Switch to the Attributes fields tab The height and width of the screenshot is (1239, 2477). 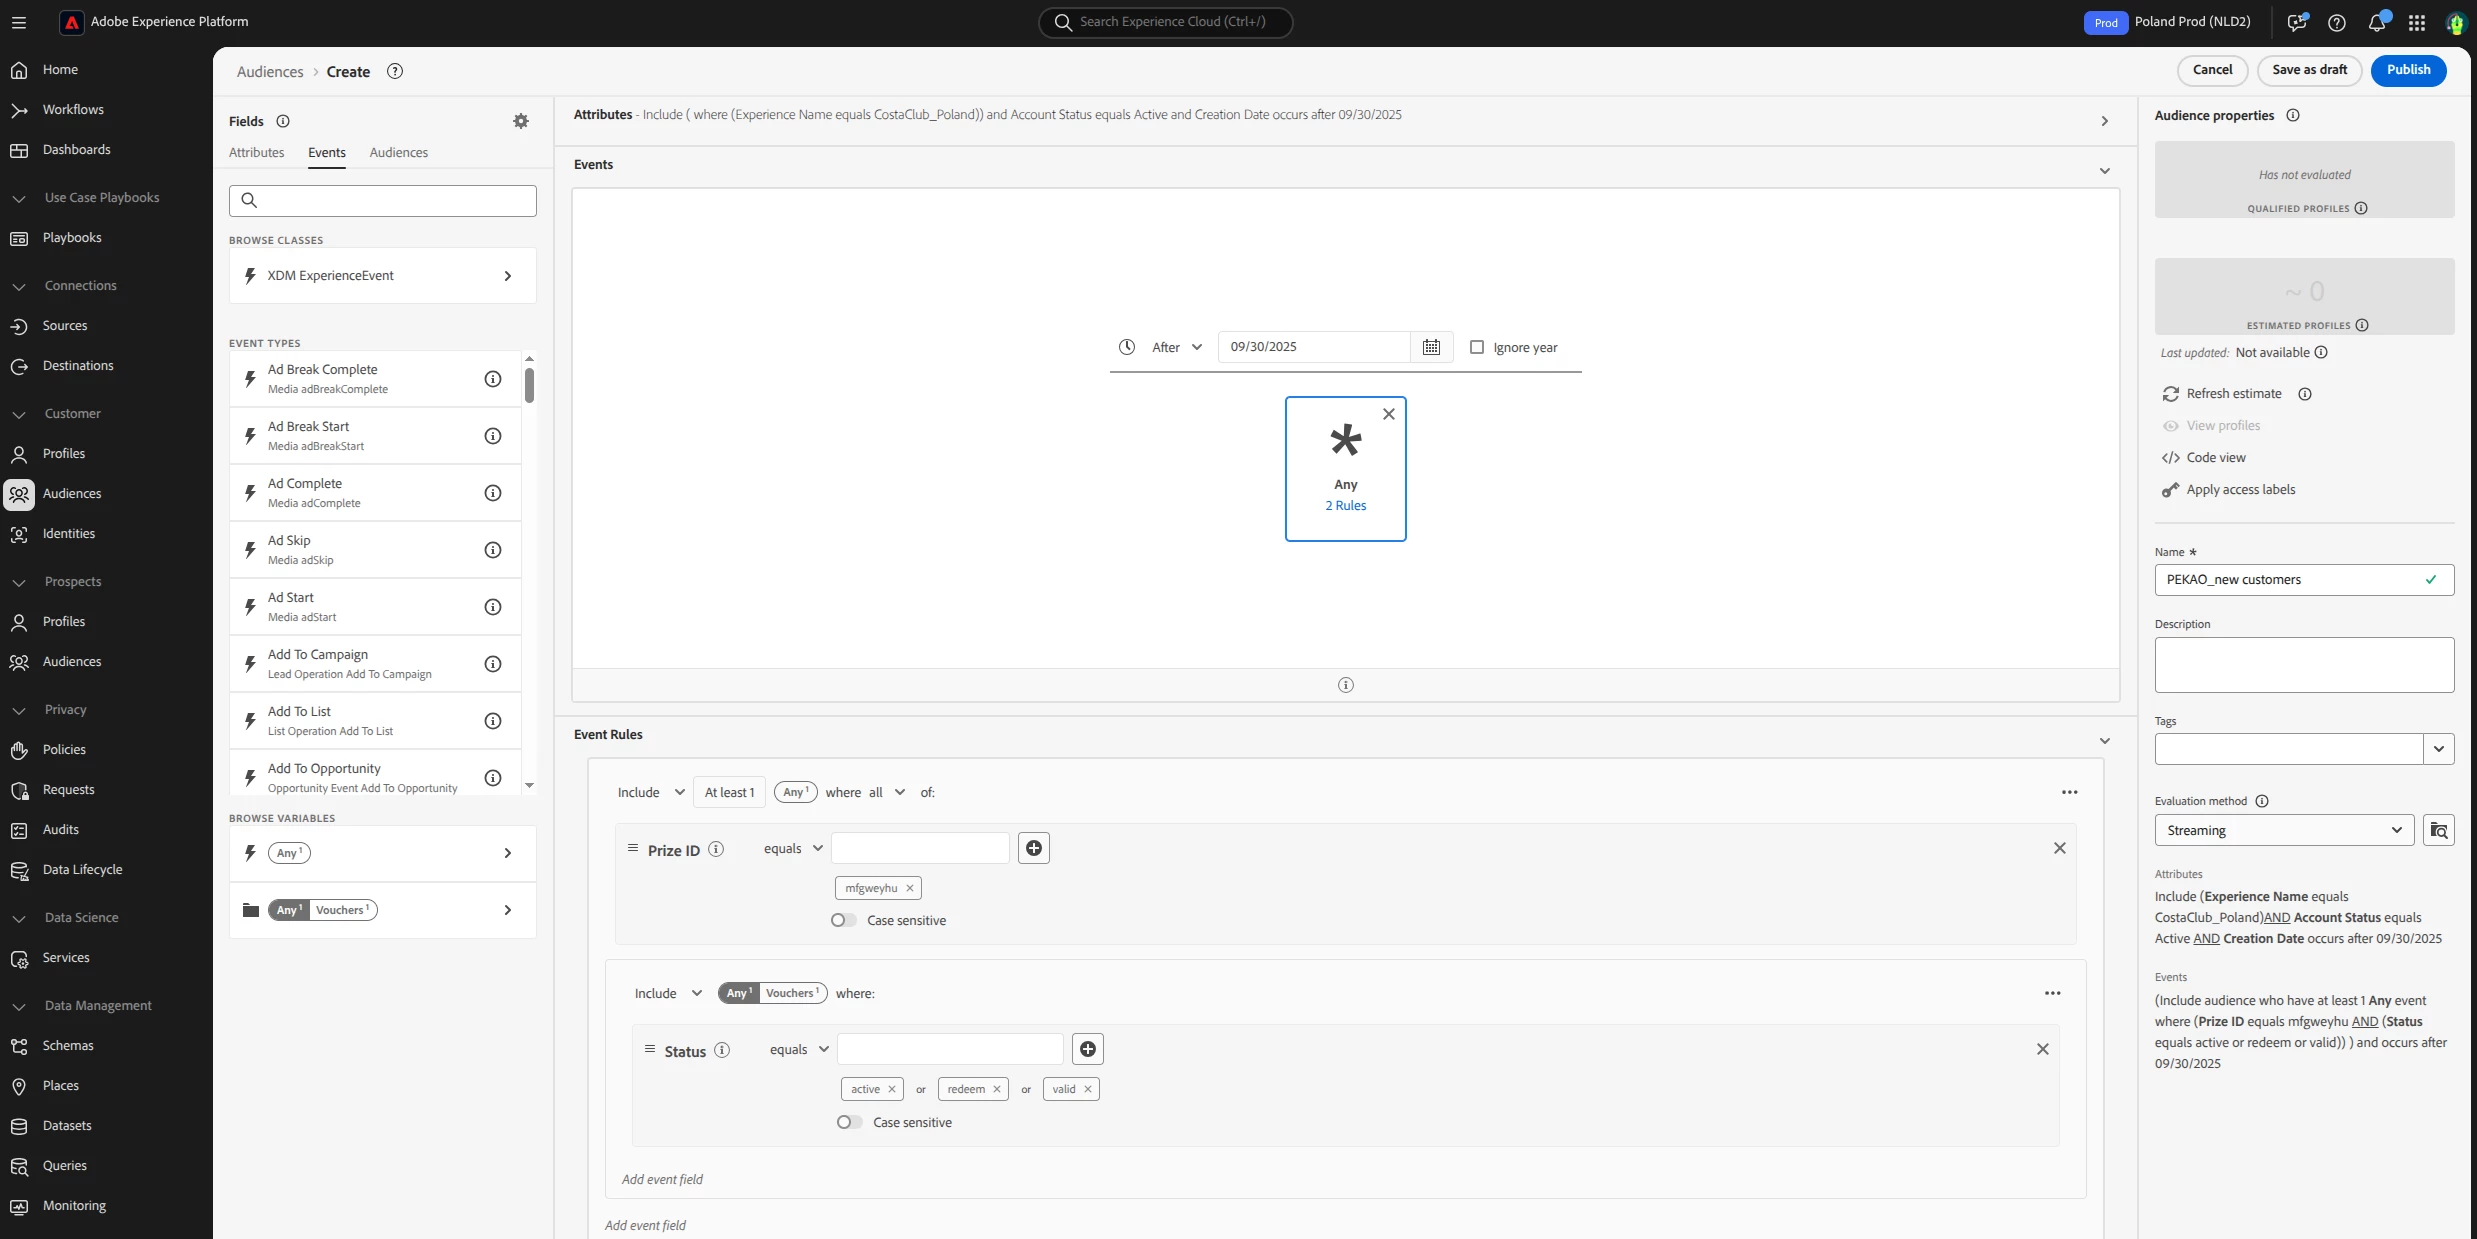click(x=256, y=152)
